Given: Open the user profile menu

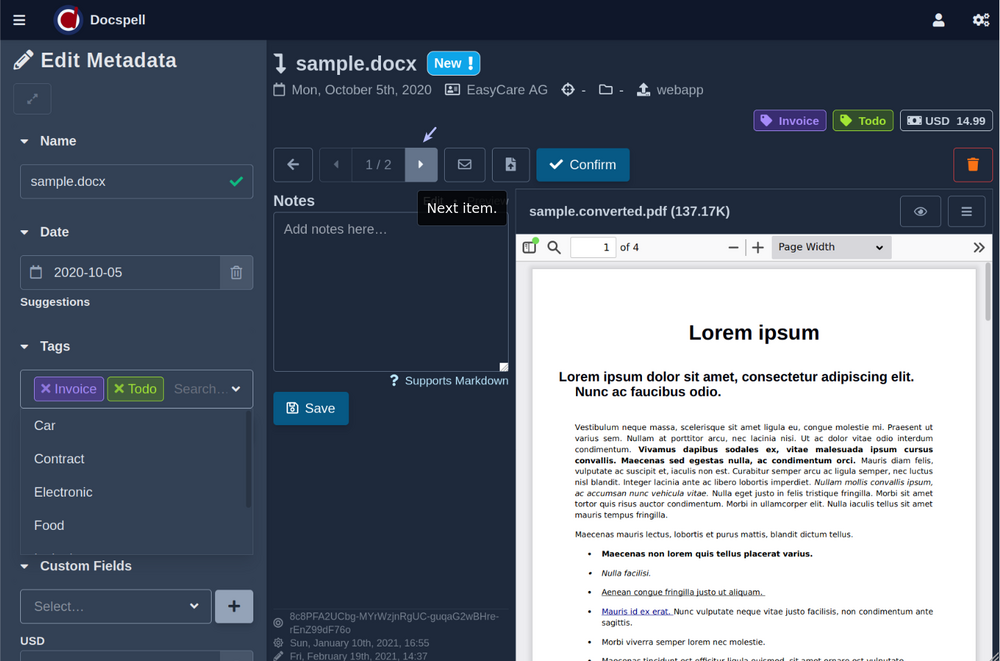Looking at the screenshot, I should pos(938,20).
